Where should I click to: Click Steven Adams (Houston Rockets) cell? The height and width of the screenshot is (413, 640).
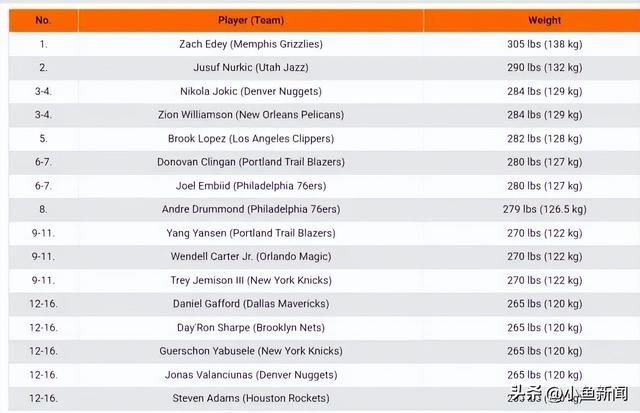[x=250, y=398]
